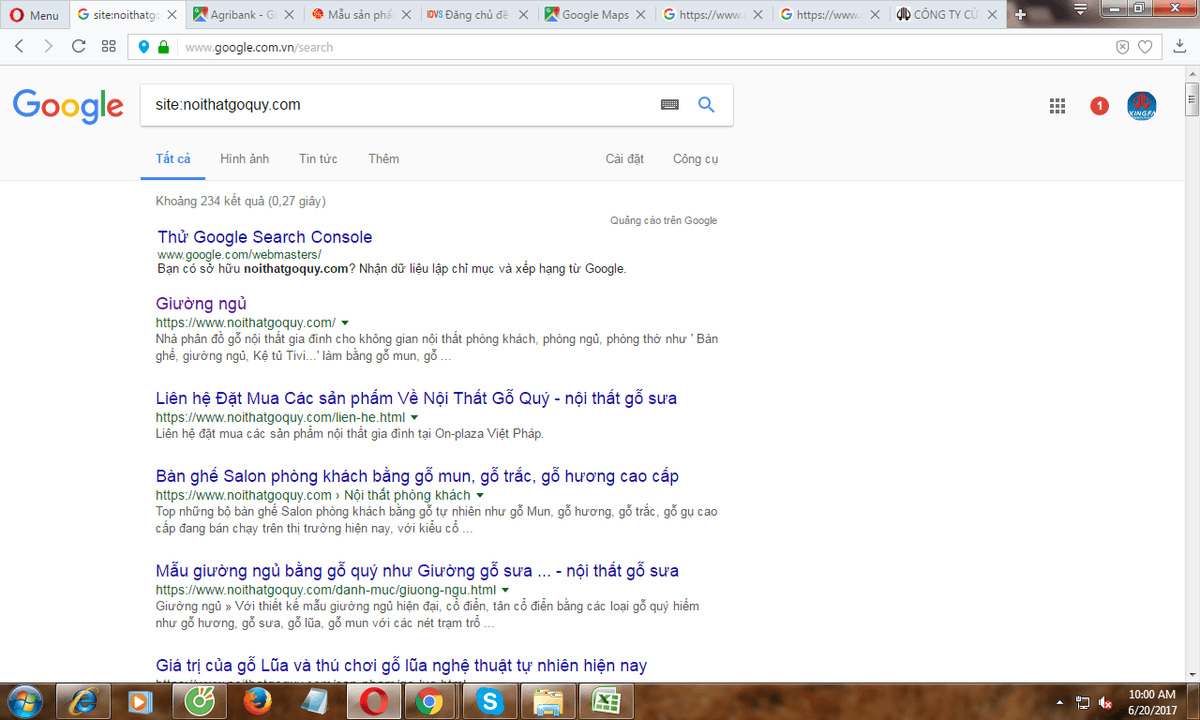Open the Opera Menu button

[35, 15]
